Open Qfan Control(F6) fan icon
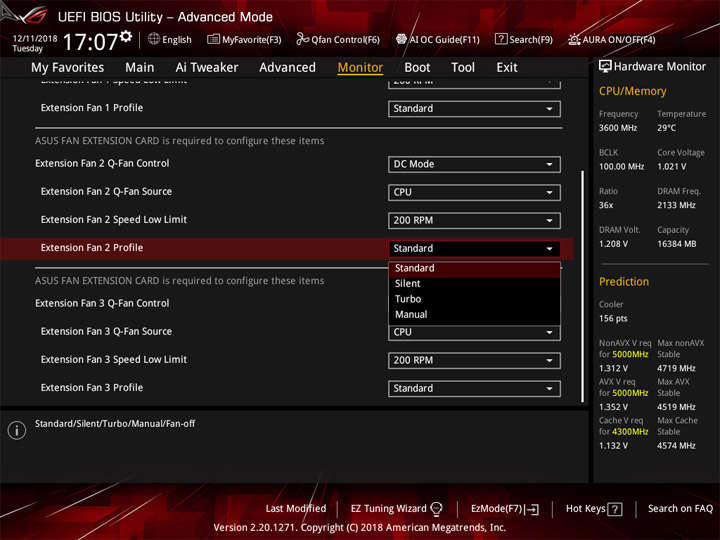720x540 pixels. pos(302,39)
